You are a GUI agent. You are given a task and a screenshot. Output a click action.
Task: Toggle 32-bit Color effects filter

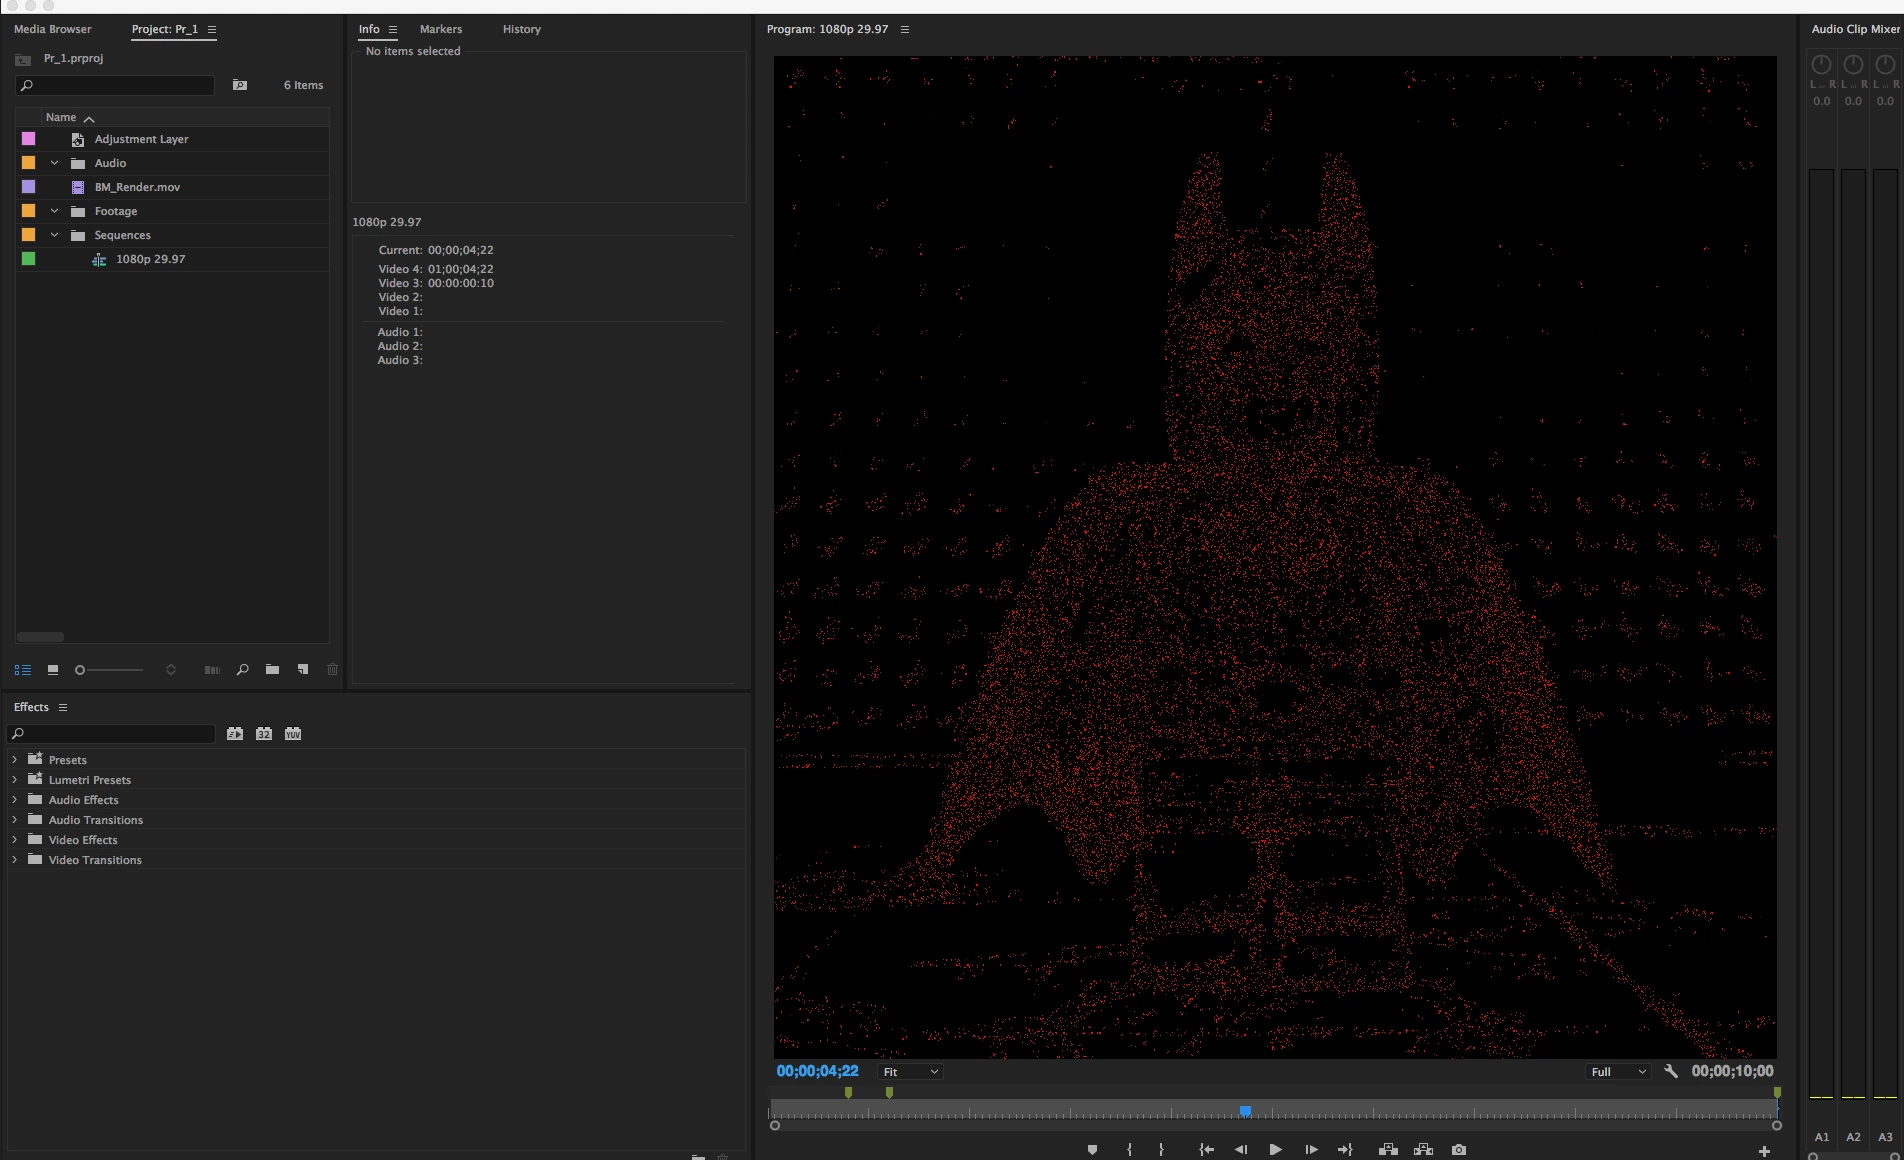pos(264,734)
